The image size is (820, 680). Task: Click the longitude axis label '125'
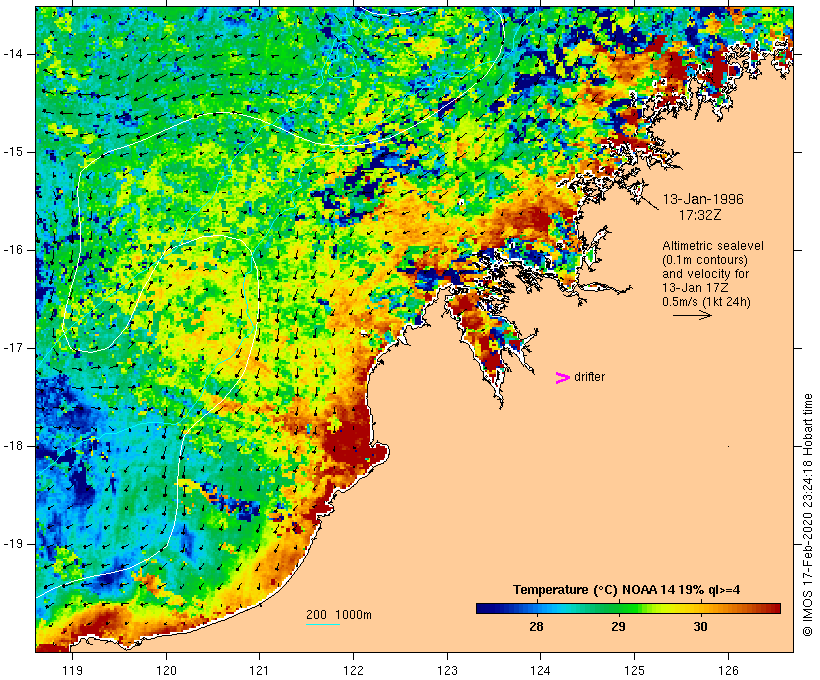634,670
